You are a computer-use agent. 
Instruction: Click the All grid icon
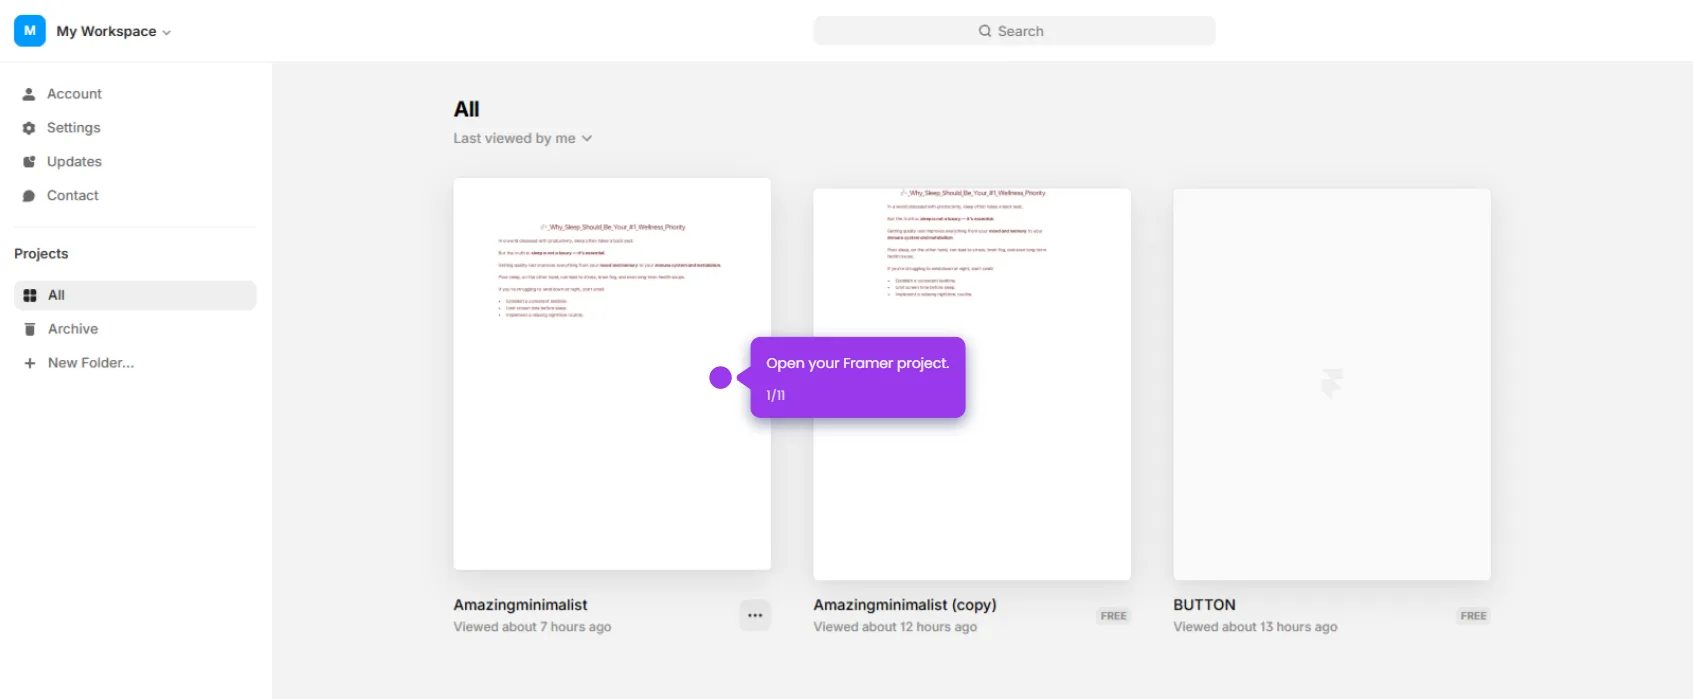[x=30, y=295]
